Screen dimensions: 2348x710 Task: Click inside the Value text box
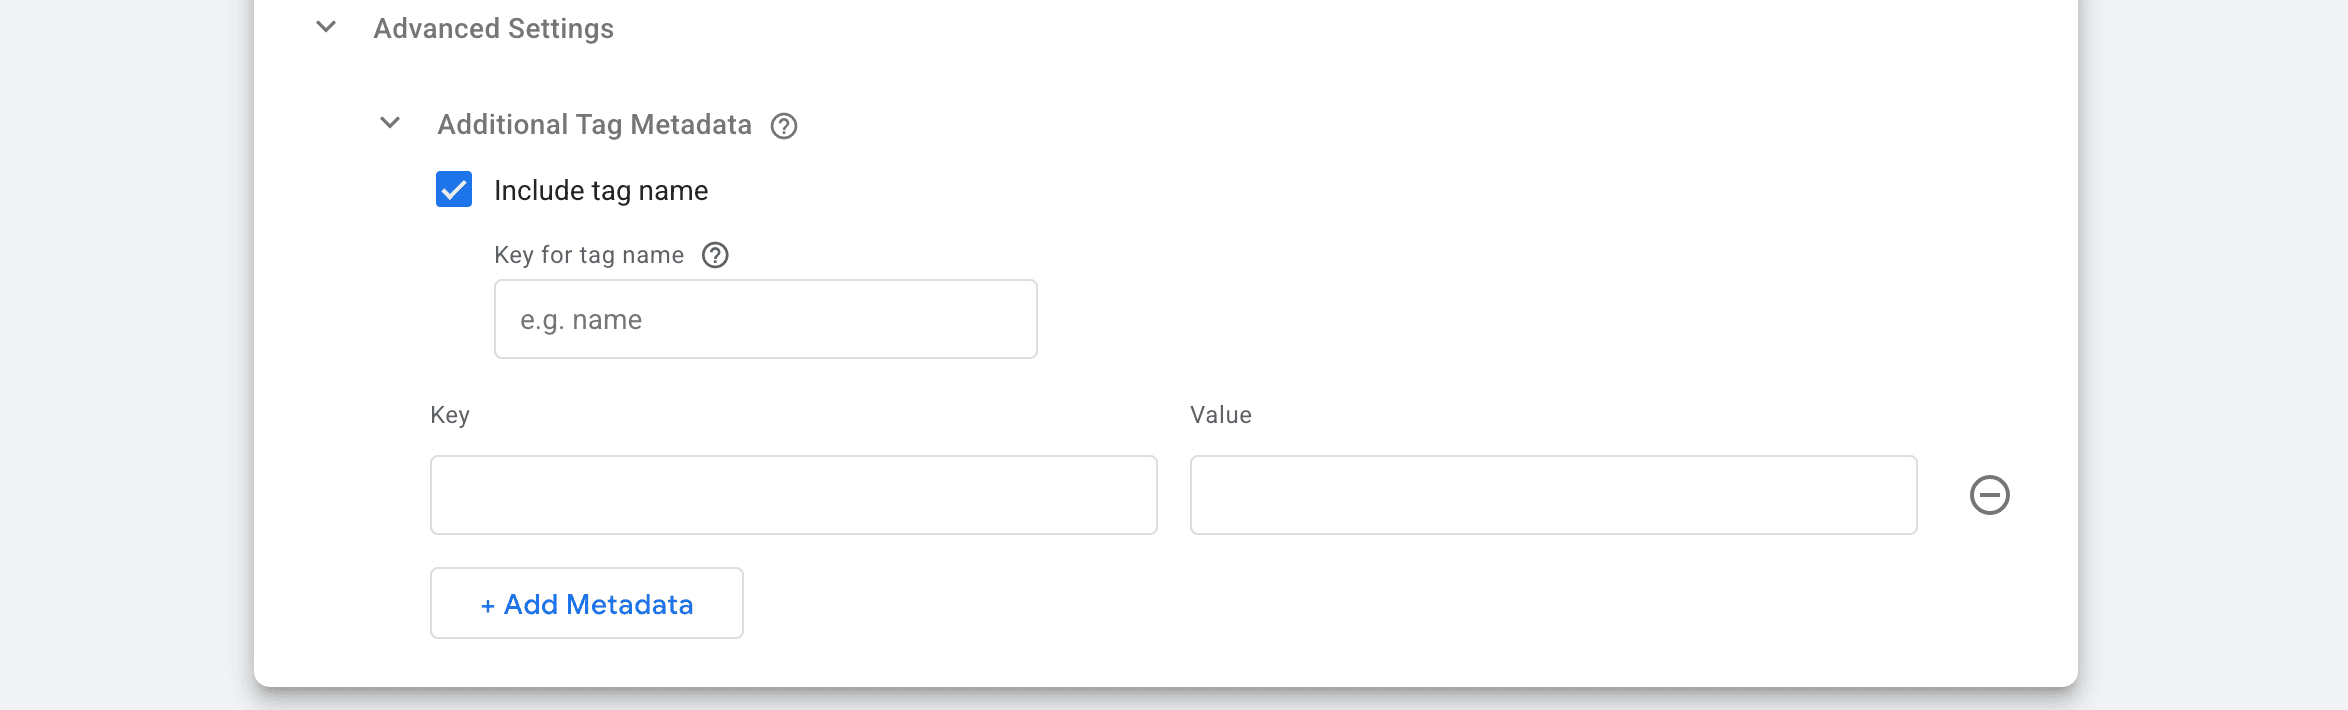click(1553, 494)
